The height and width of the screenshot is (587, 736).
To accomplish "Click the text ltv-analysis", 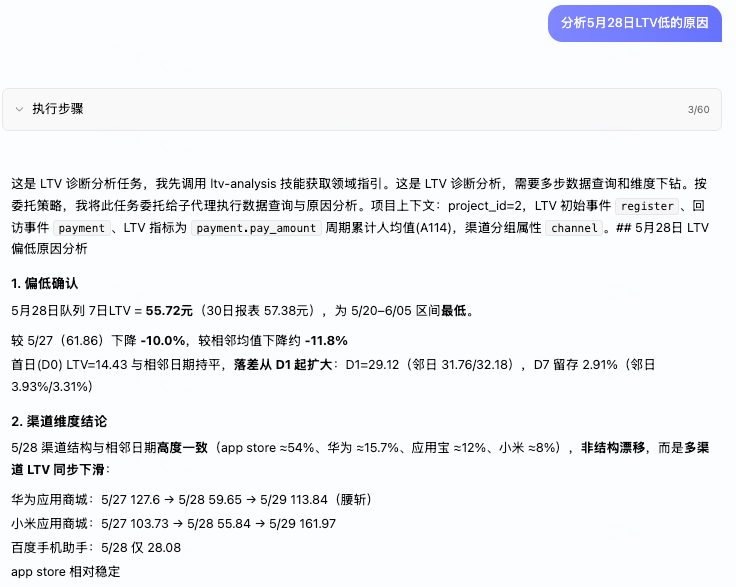I will click(x=243, y=183).
